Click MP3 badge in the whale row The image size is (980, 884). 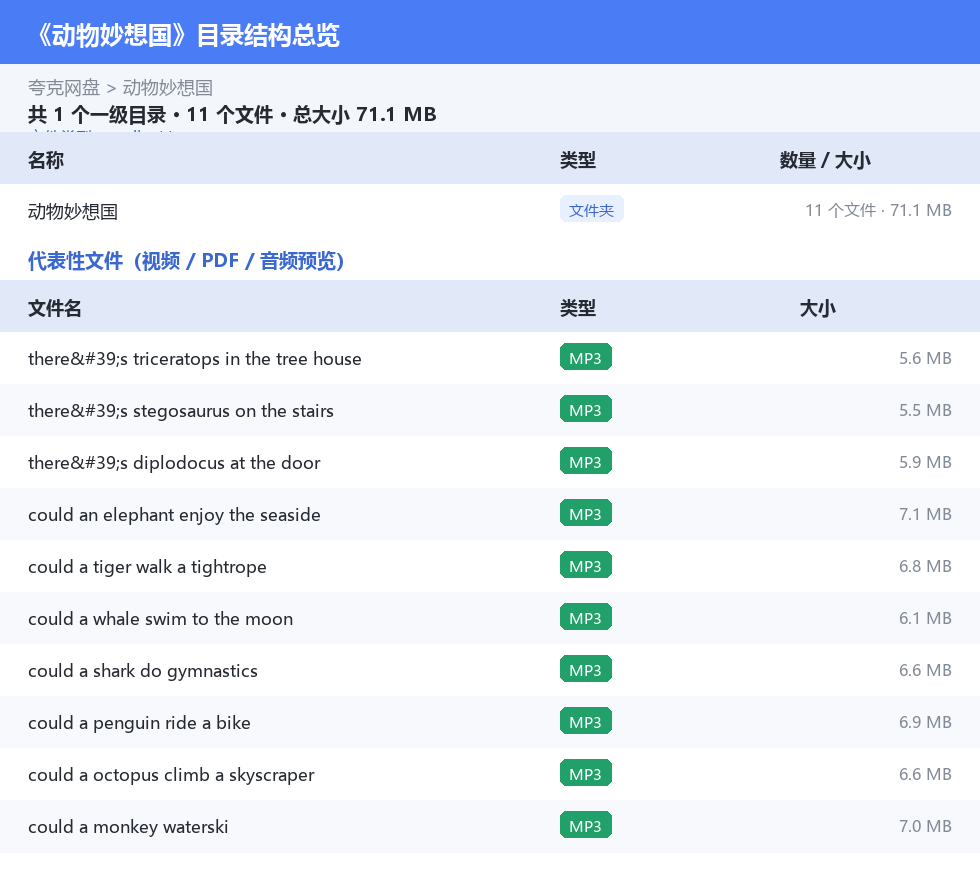pyautogui.click(x=586, y=617)
